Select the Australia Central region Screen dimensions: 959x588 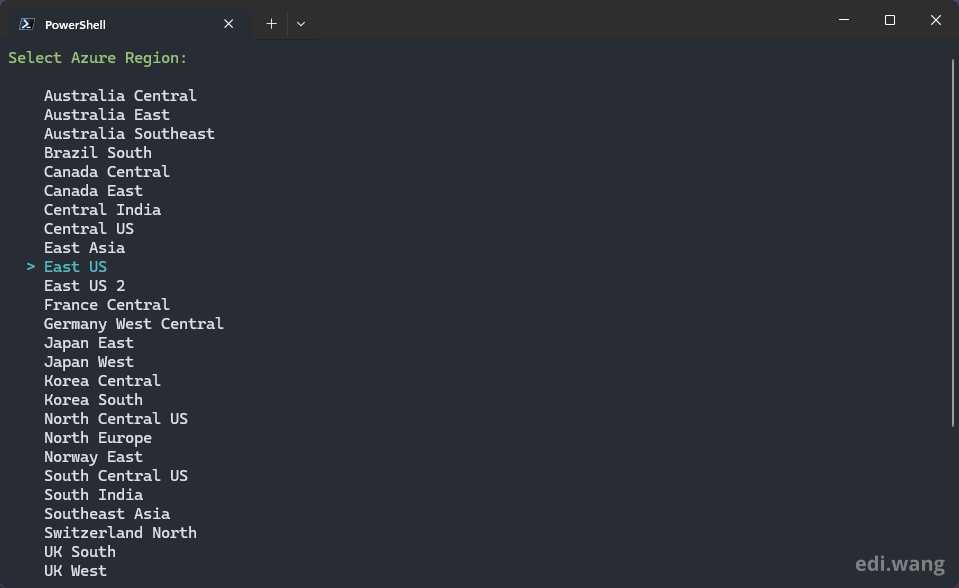pos(120,96)
